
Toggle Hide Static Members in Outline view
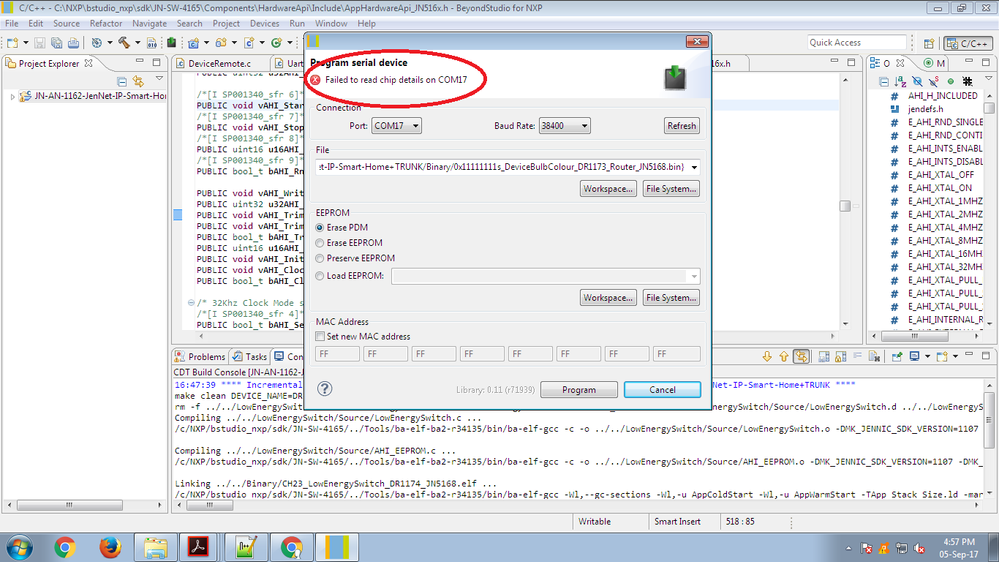coord(933,82)
